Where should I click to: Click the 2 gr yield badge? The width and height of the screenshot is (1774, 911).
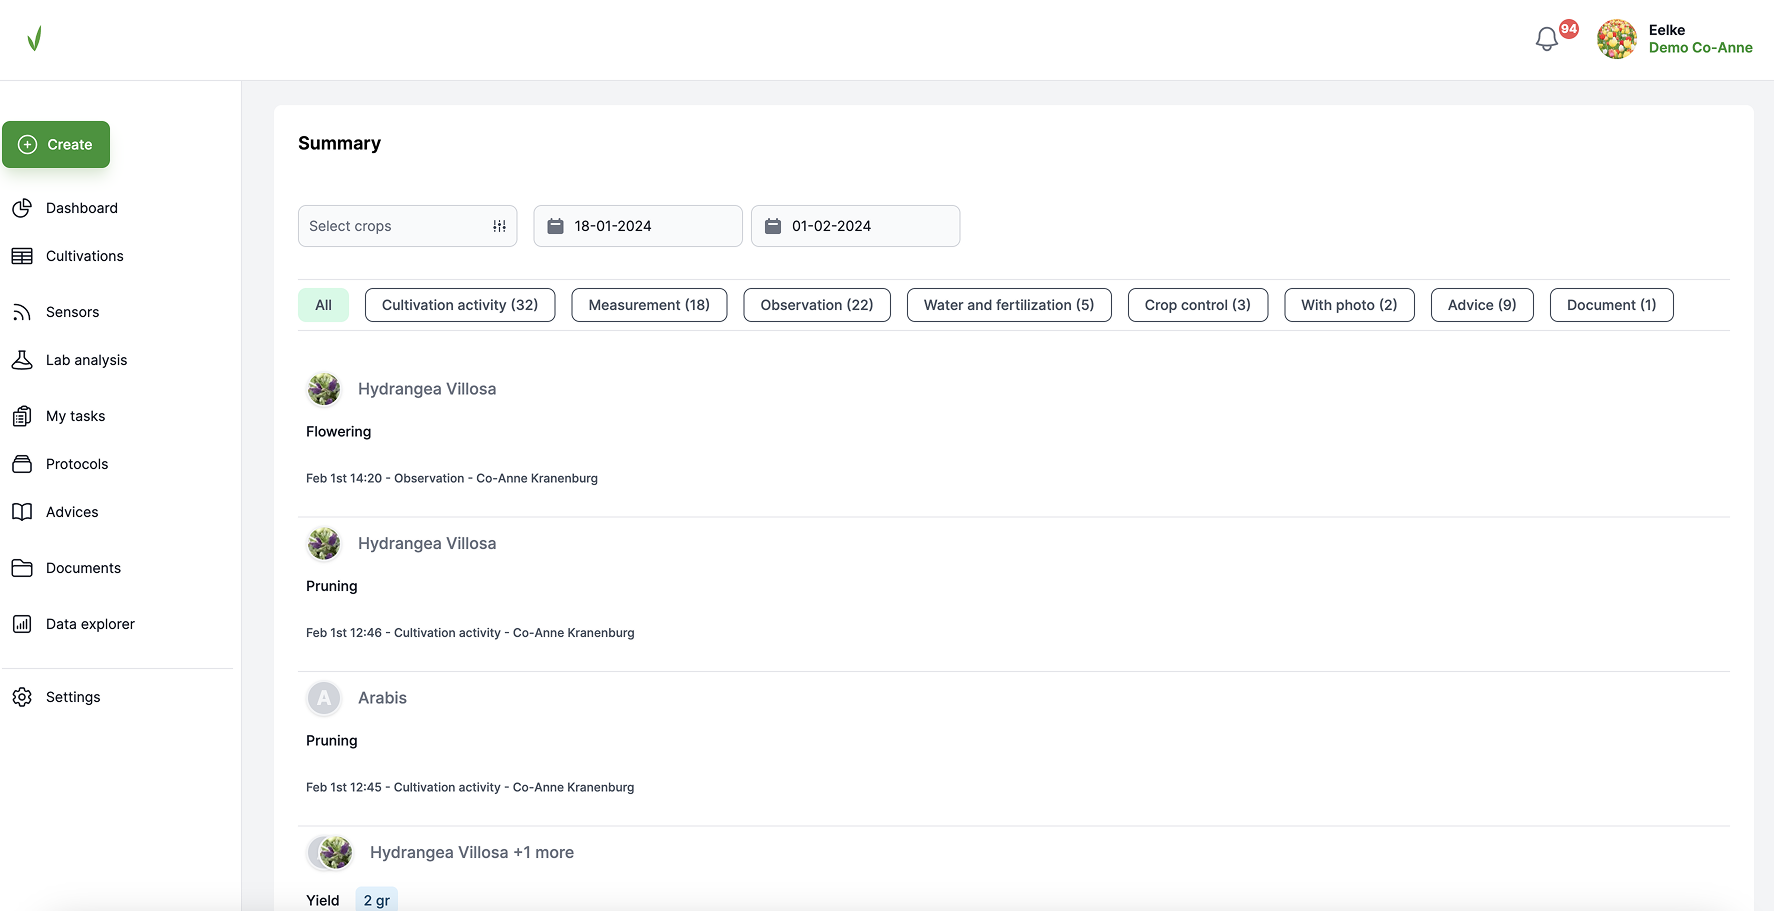(377, 900)
